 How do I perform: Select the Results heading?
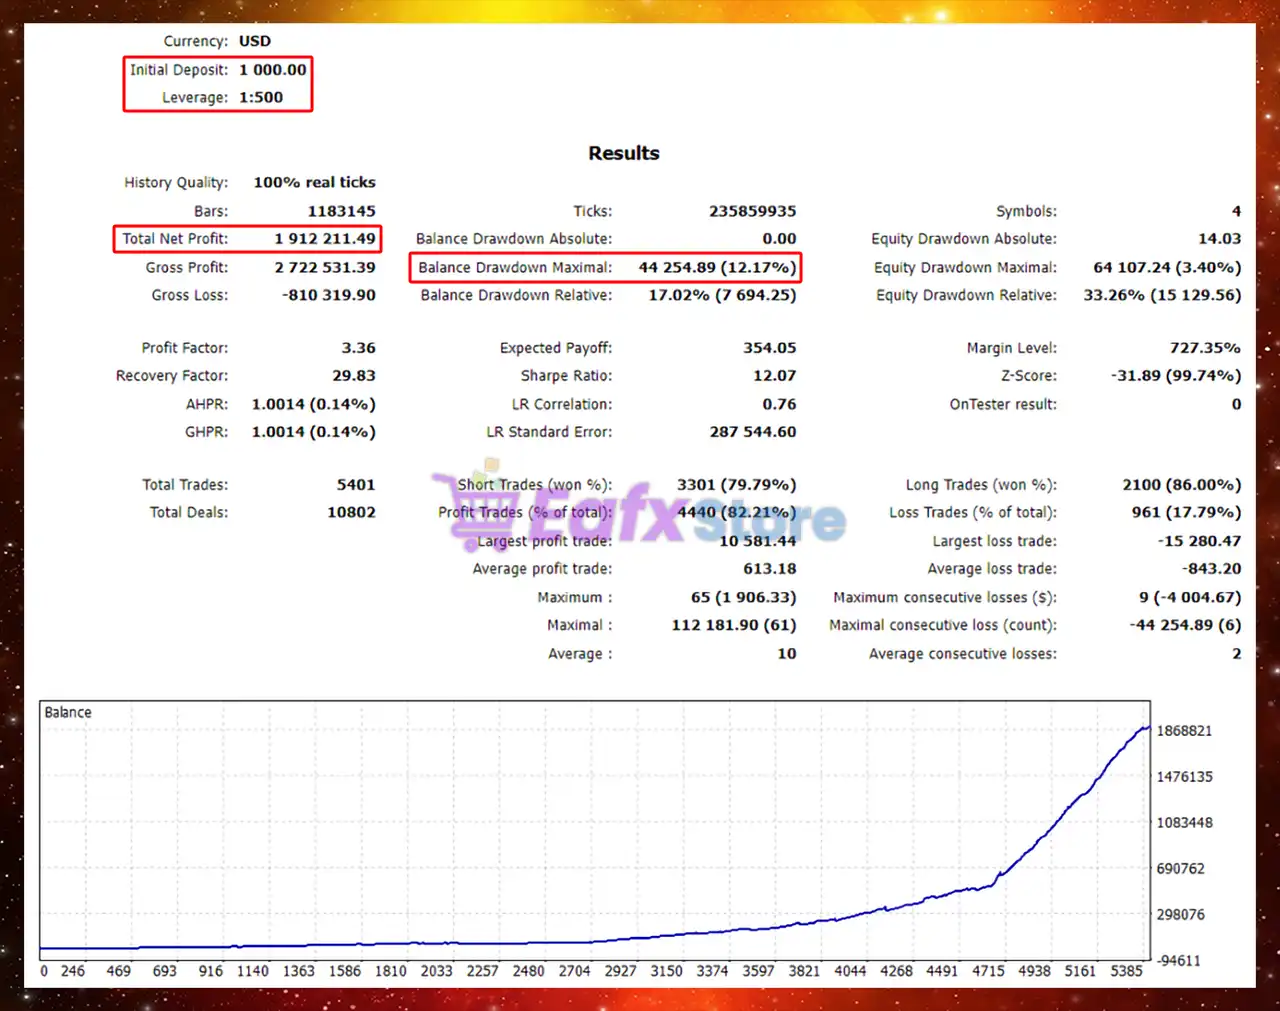tap(623, 153)
